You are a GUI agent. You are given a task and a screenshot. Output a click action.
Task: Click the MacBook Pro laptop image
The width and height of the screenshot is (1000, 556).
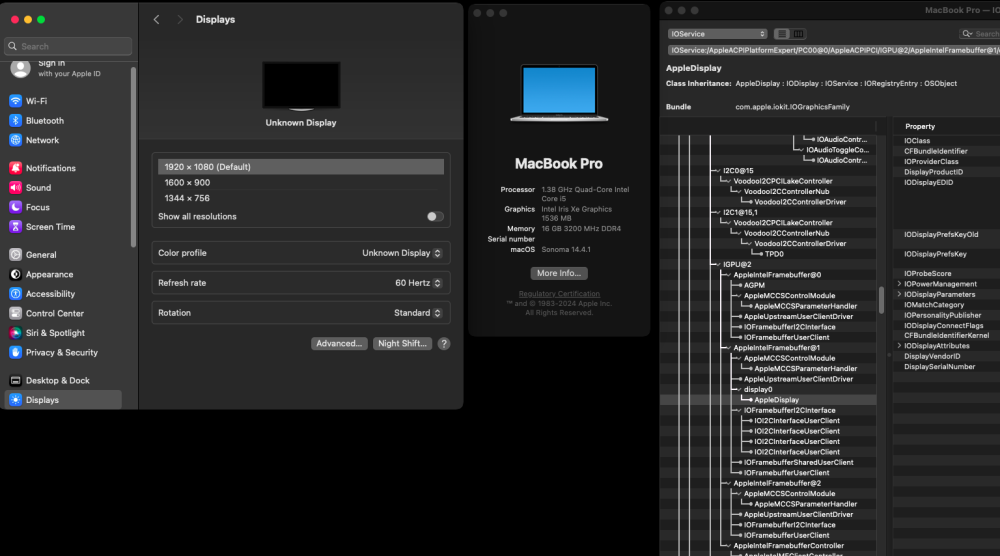(559, 93)
